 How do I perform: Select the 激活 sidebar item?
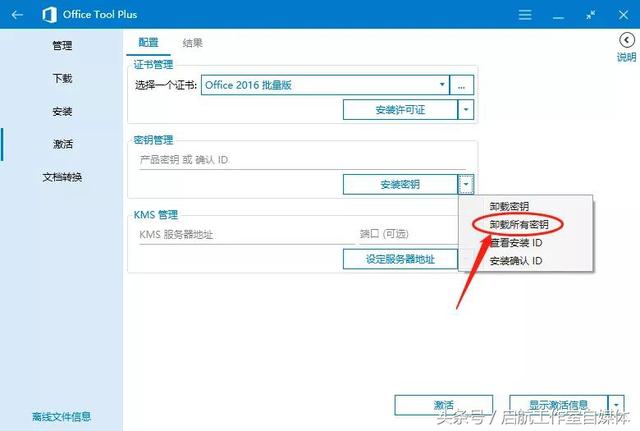tap(62, 144)
